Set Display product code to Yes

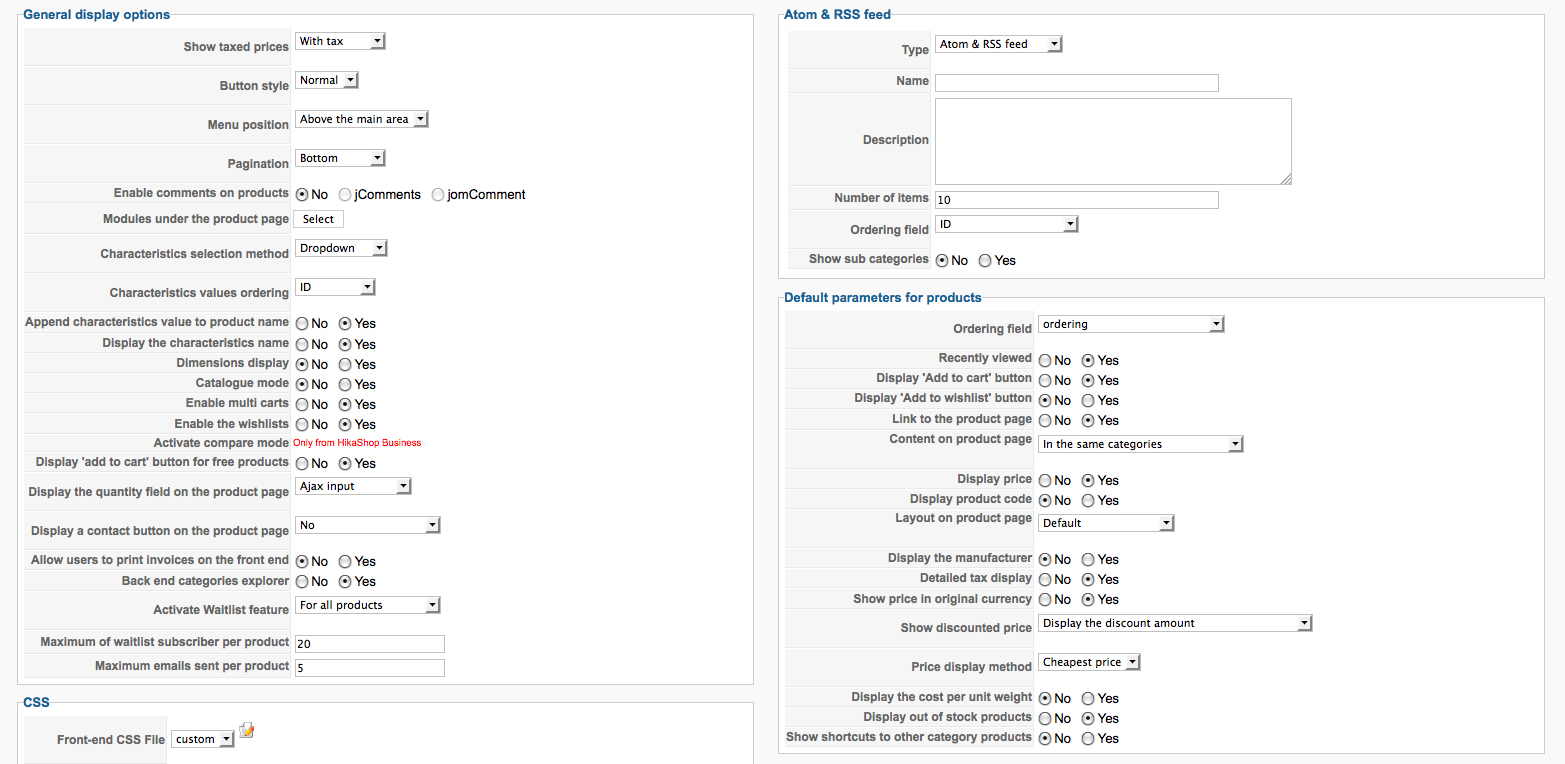coord(1088,500)
